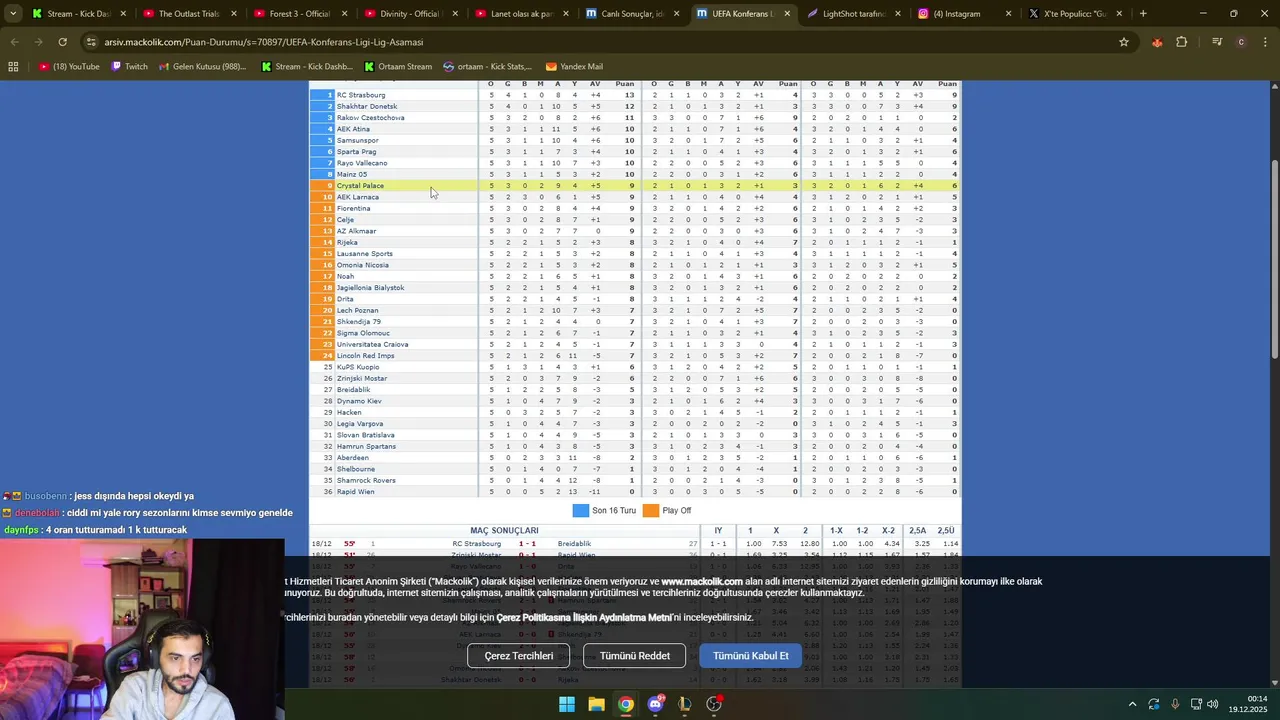The width and height of the screenshot is (1280, 720).
Task: Show hidden system tray icons
Action: [x=1132, y=704]
